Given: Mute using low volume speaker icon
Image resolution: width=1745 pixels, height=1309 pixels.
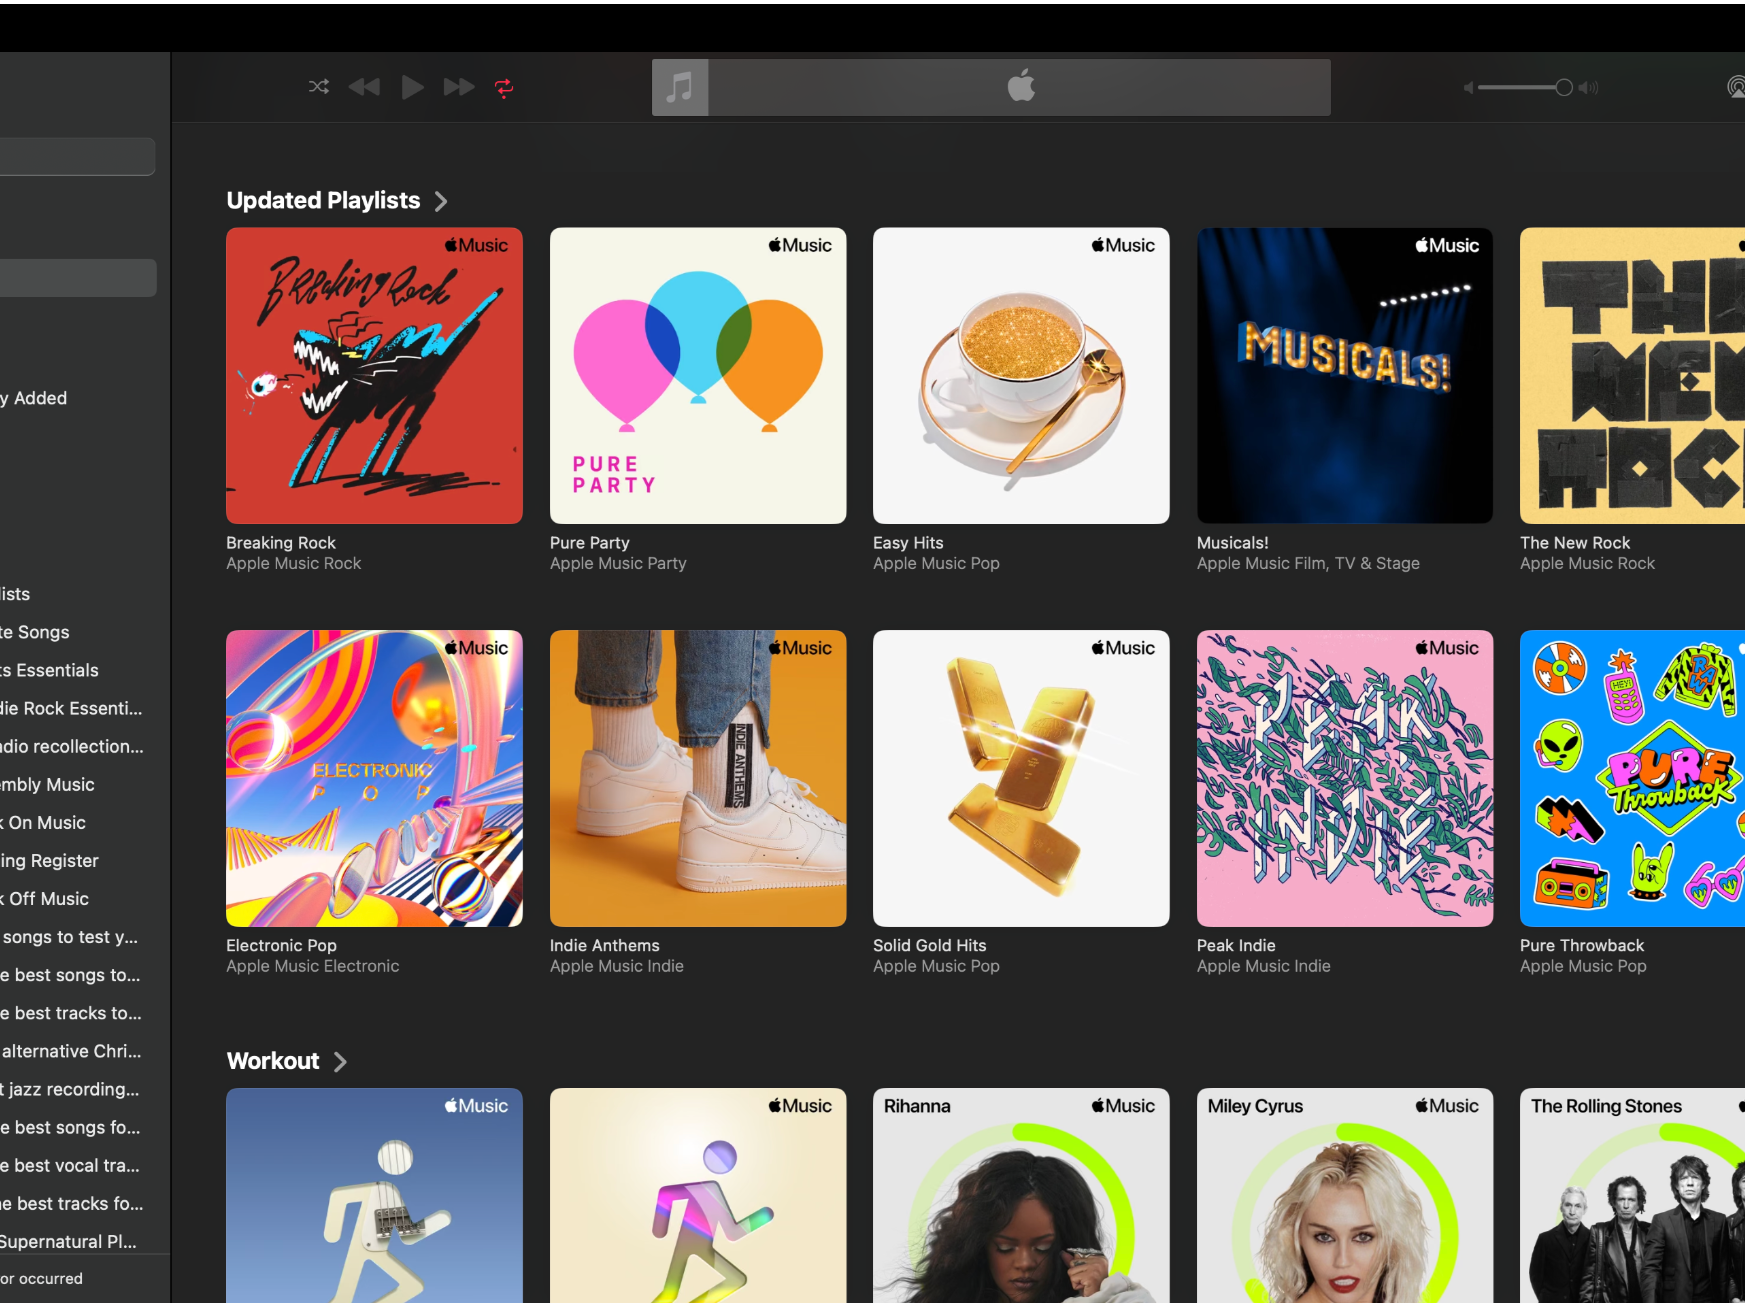Looking at the screenshot, I should tap(1469, 88).
